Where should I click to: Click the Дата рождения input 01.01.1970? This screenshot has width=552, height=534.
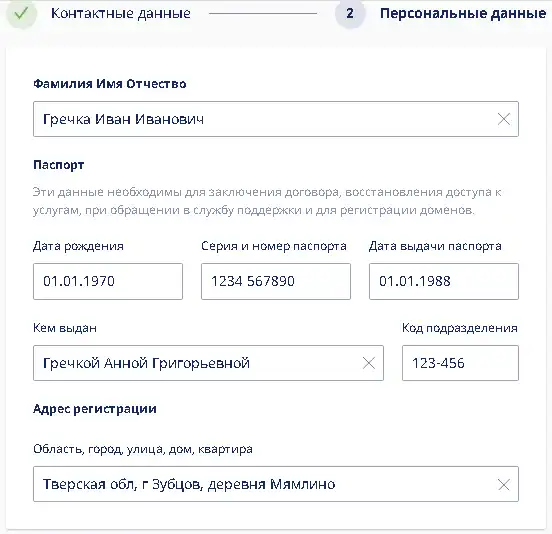108,281
